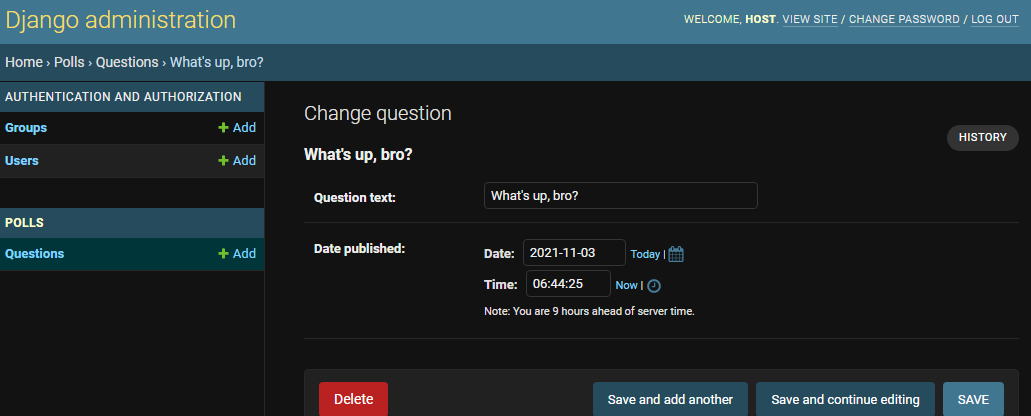
Task: Click the Django administration title
Action: click(120, 20)
